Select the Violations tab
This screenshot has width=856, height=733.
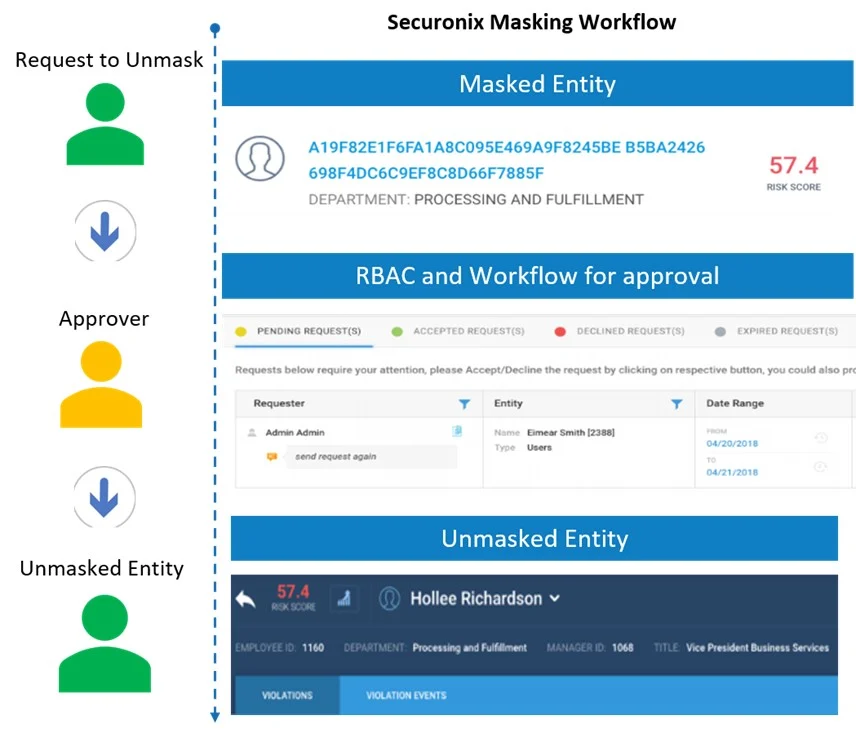pyautogui.click(x=287, y=695)
